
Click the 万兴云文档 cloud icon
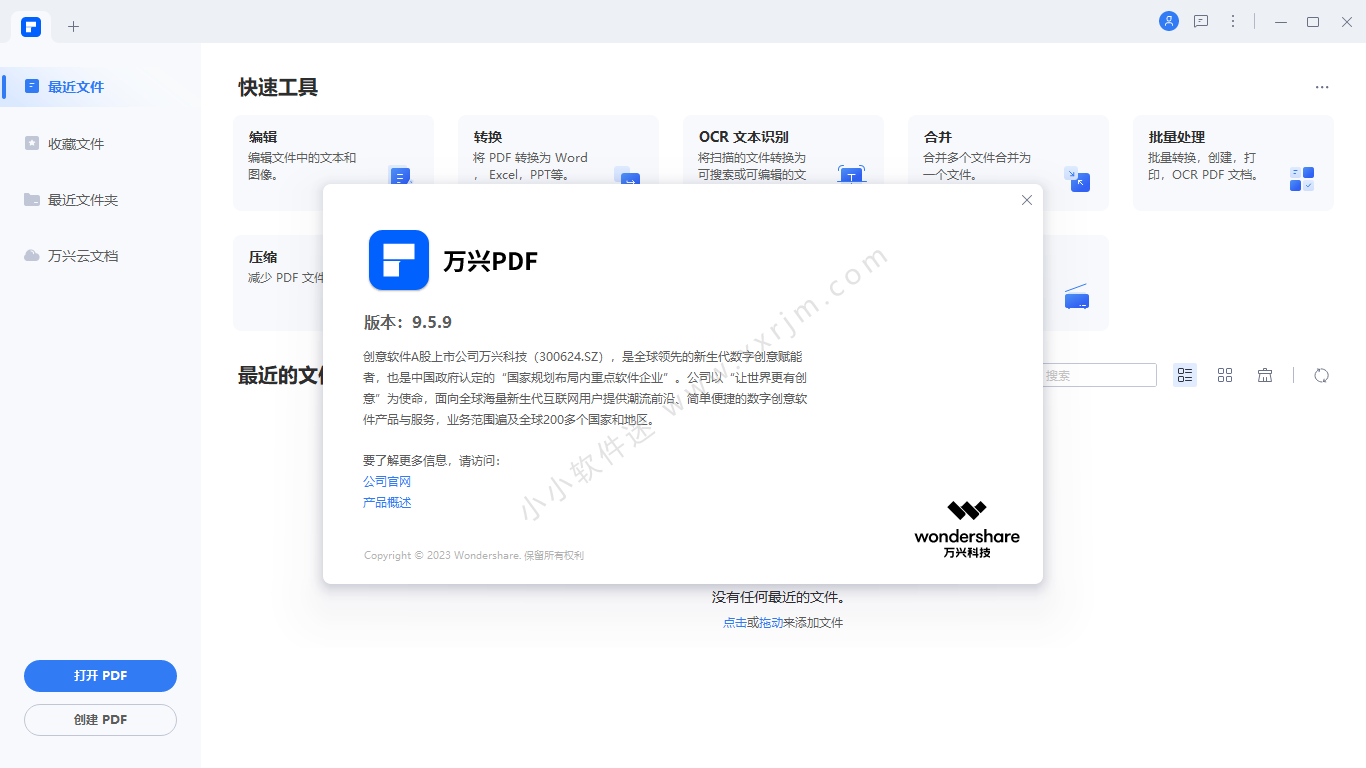click(32, 256)
